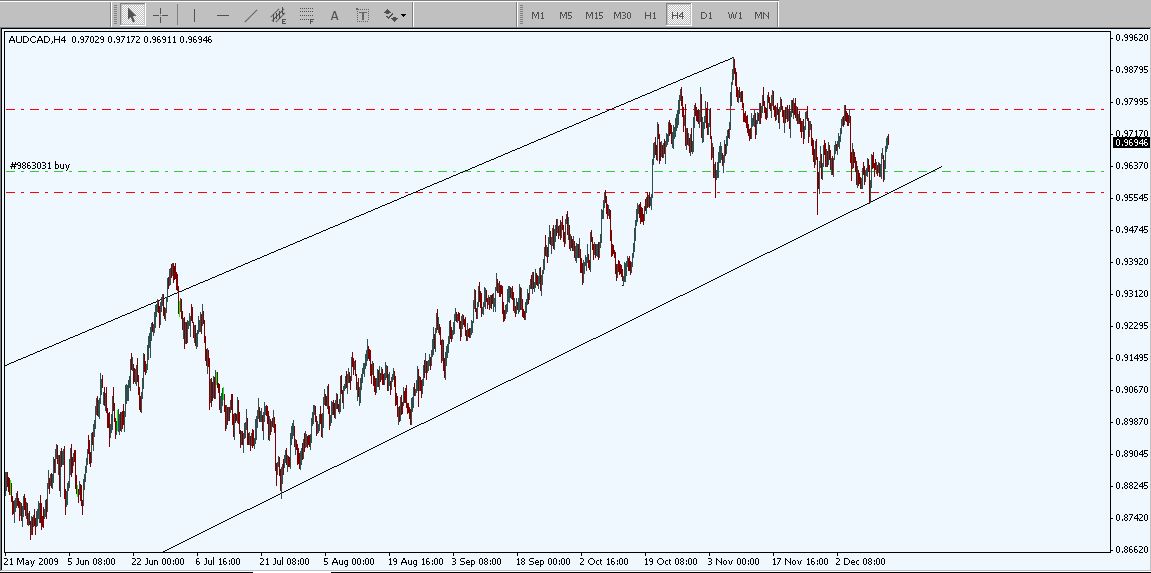Viewport: 1151px width, 573px height.
Task: Switch chart to M15 timeframe
Action: pyautogui.click(x=594, y=15)
